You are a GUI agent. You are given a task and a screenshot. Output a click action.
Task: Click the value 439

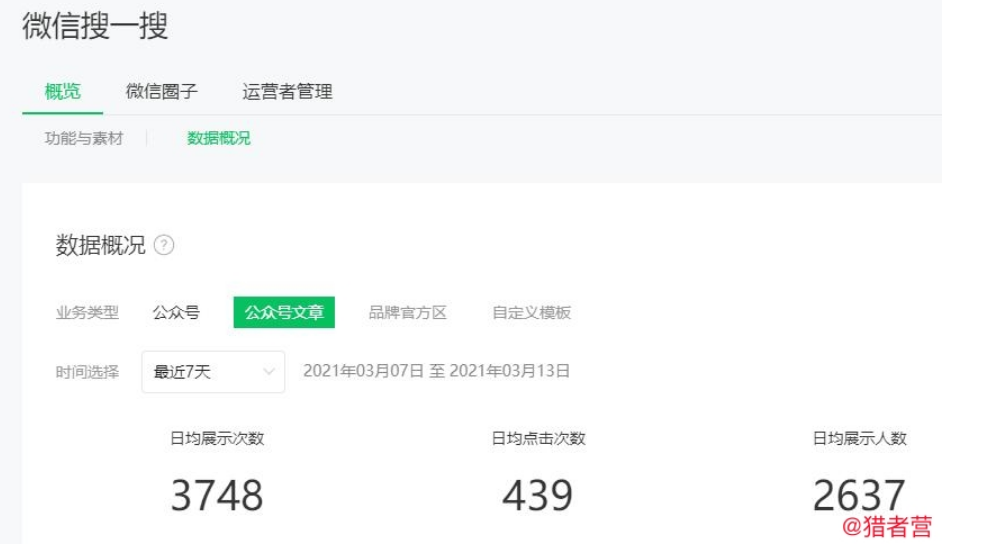pos(538,495)
